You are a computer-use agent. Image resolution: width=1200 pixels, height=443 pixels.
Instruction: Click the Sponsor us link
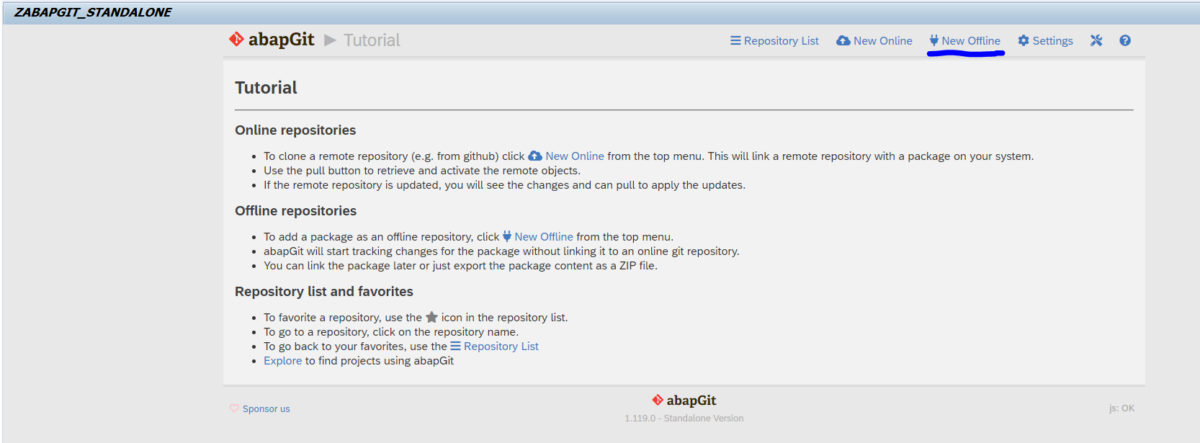[x=266, y=409]
